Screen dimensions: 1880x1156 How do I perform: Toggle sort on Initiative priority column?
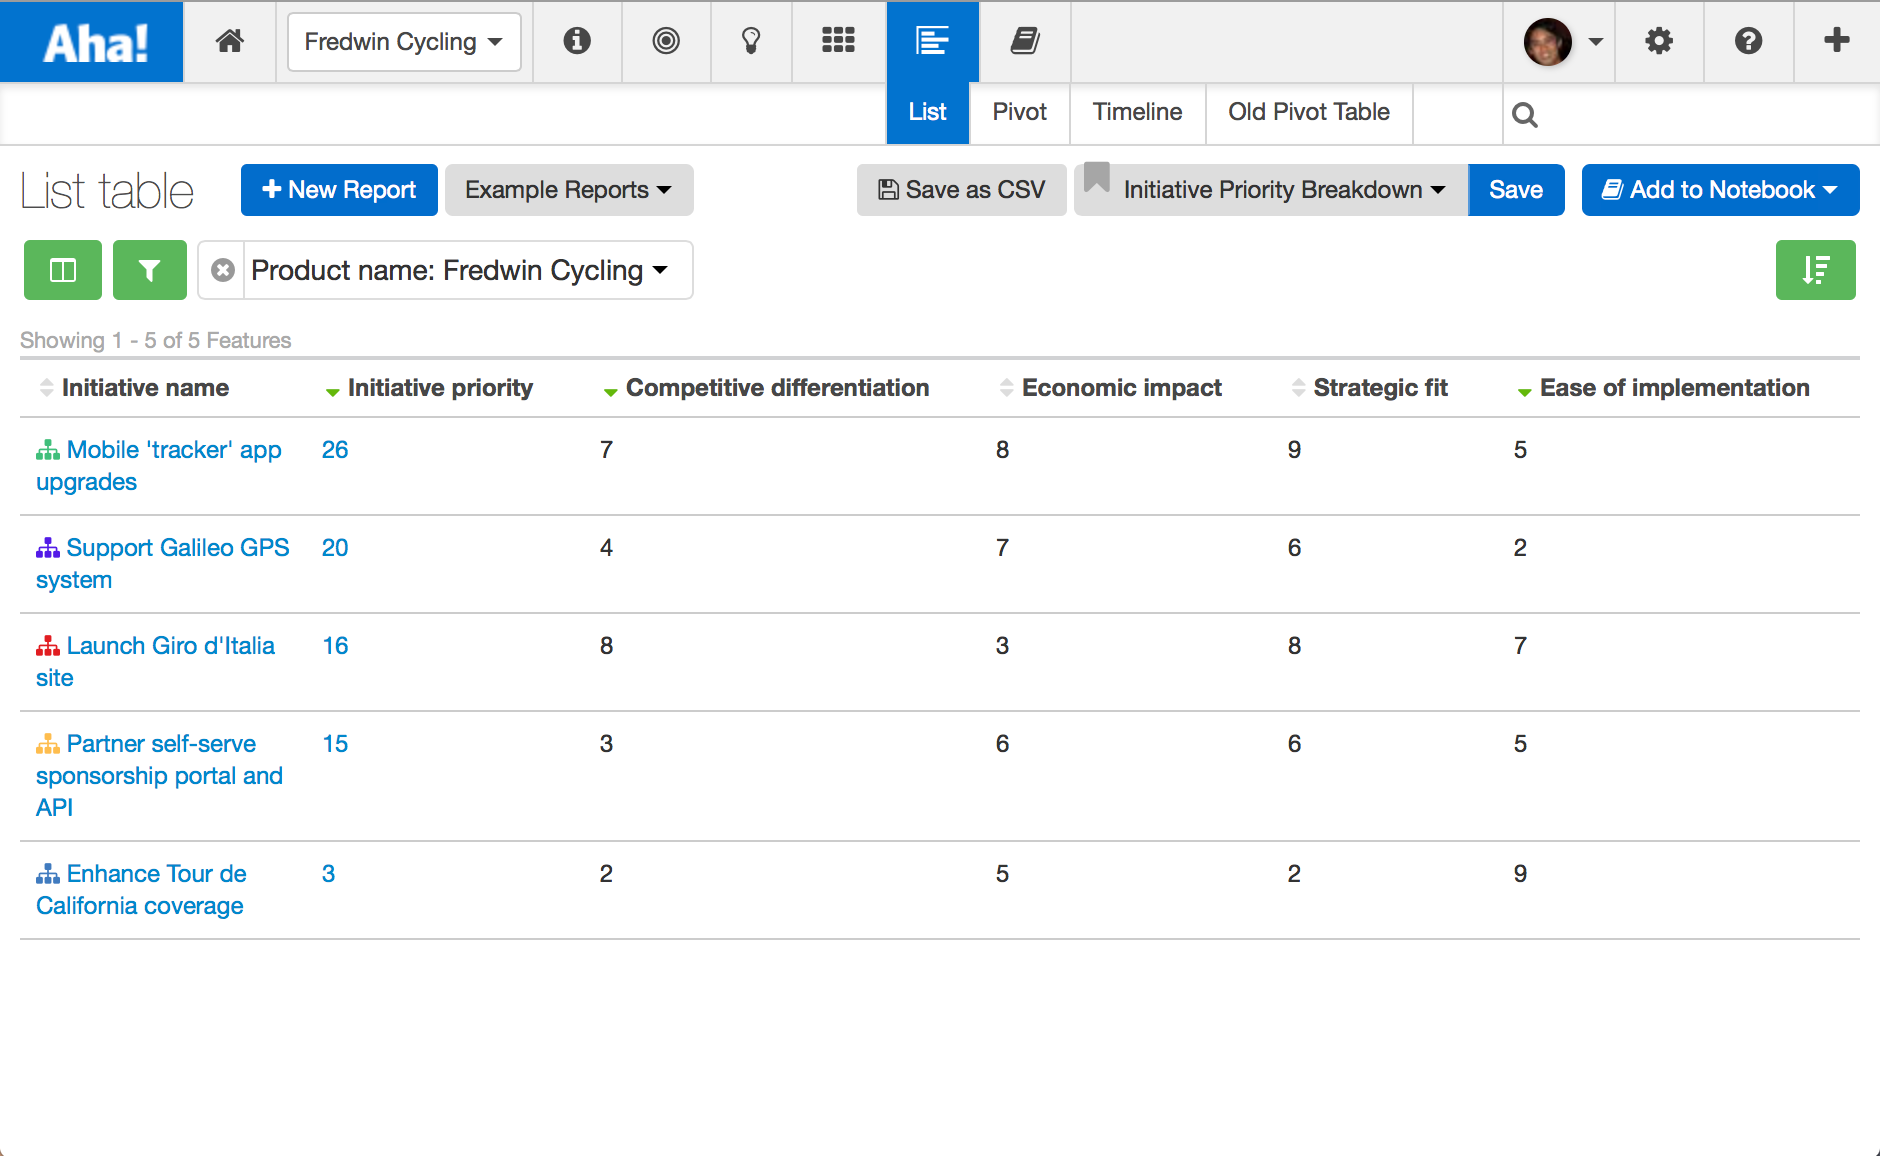pos(332,390)
